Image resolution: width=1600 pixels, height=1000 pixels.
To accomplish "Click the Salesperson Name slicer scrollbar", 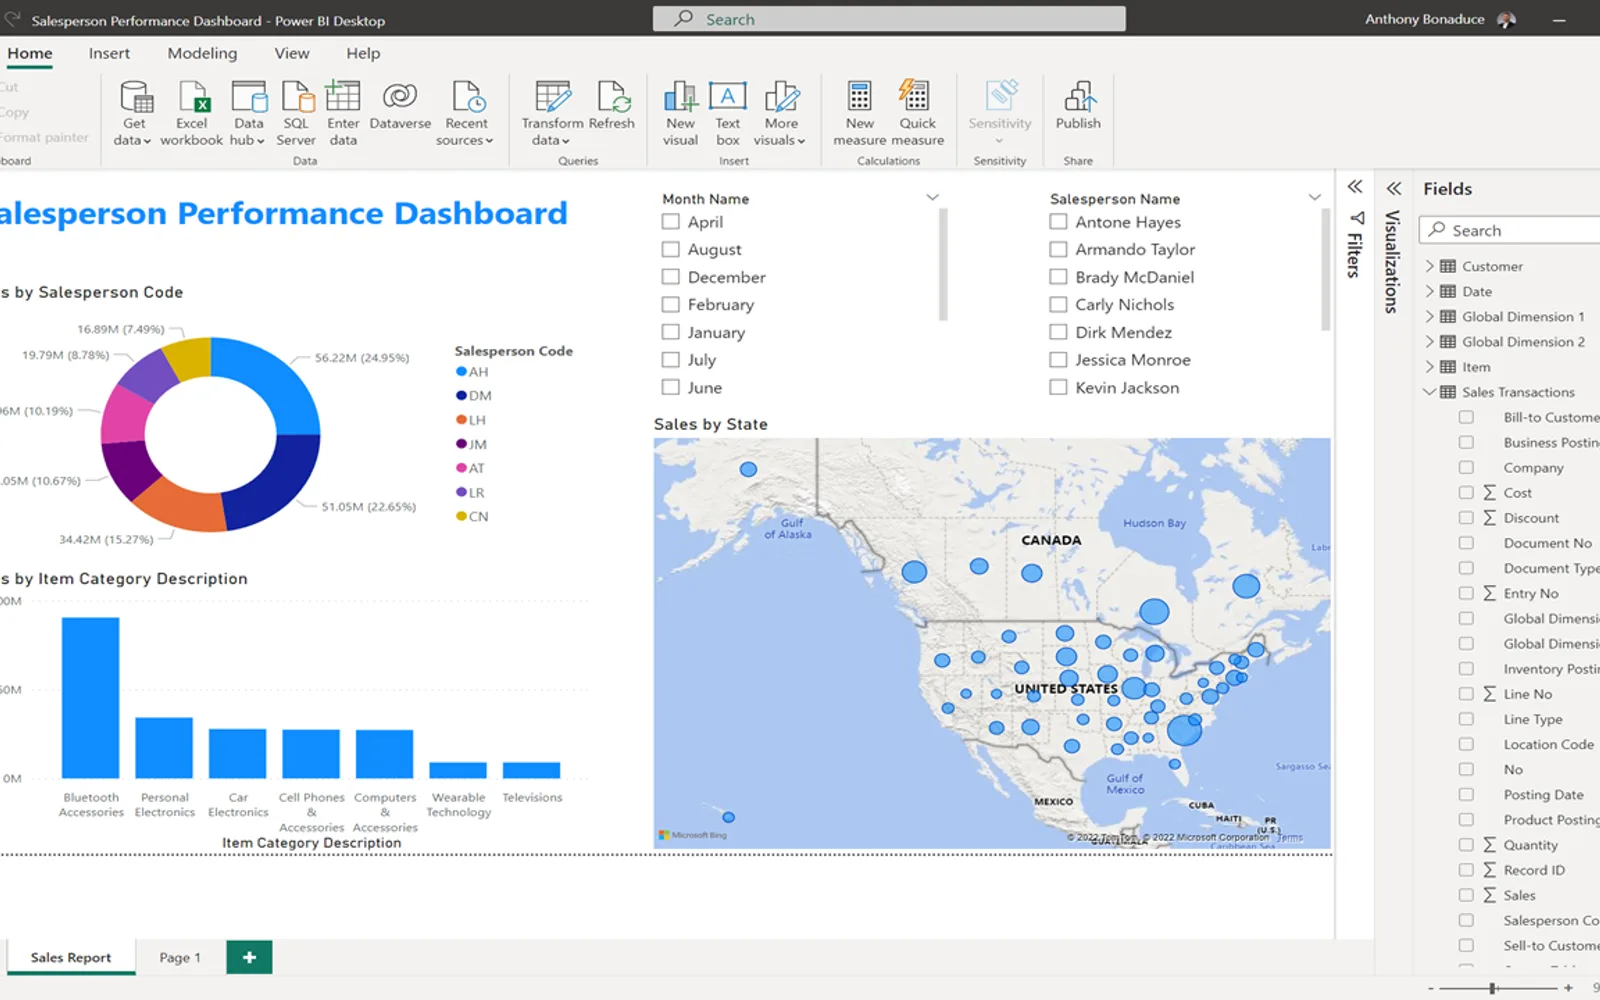I will coord(1326,269).
